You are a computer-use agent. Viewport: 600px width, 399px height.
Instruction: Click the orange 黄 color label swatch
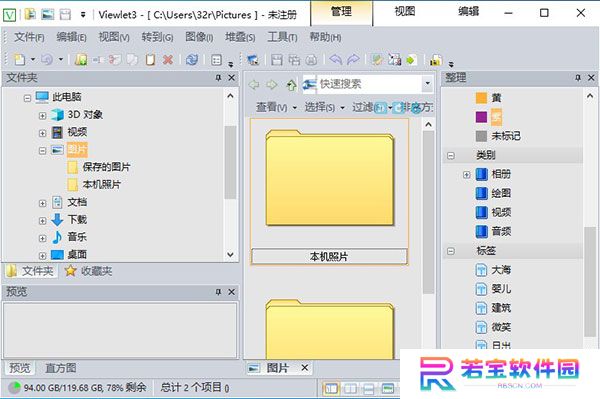point(481,98)
